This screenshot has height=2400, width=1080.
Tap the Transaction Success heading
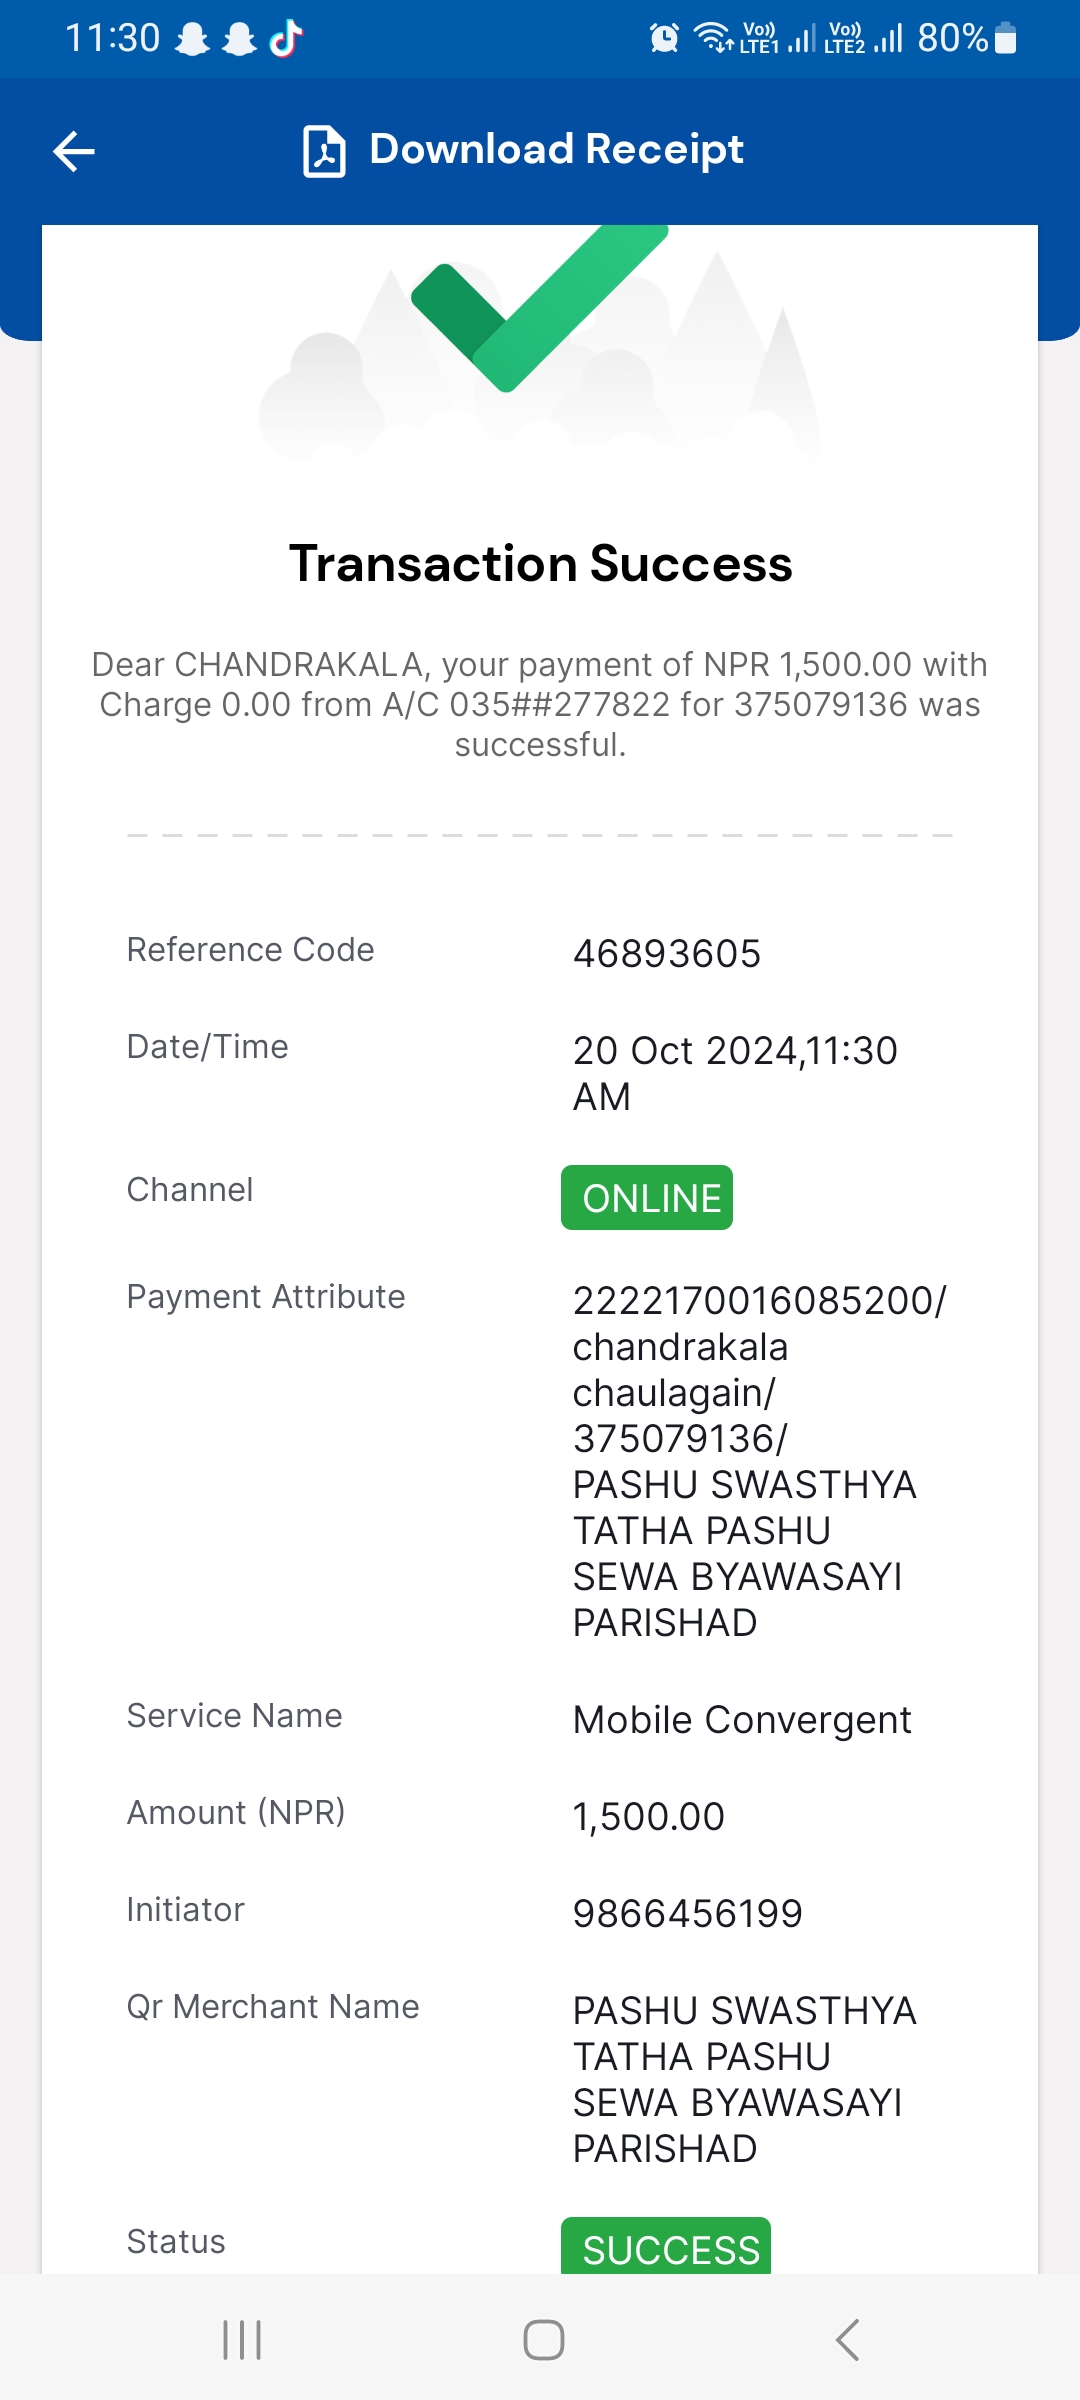coord(540,563)
